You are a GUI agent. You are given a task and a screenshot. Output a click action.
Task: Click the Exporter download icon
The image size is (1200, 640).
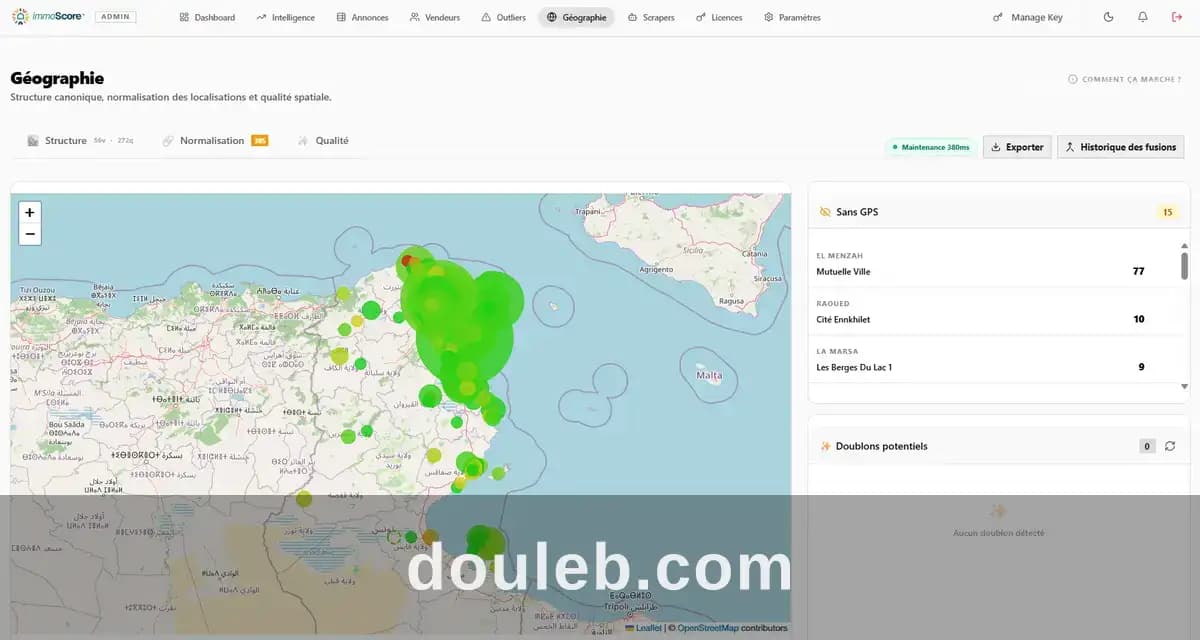coord(996,147)
